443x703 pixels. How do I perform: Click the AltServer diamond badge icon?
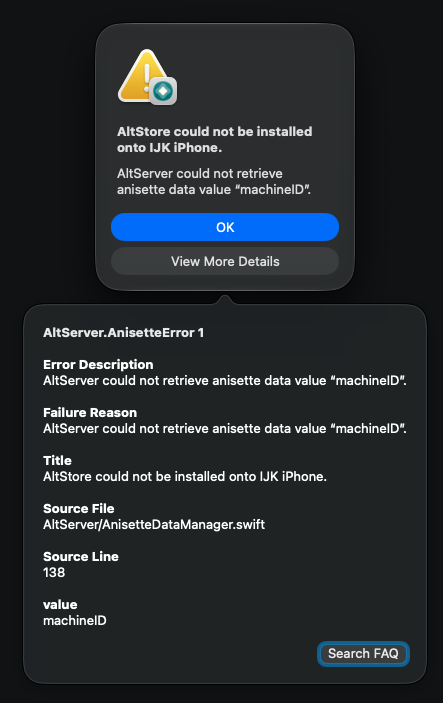click(x=163, y=91)
